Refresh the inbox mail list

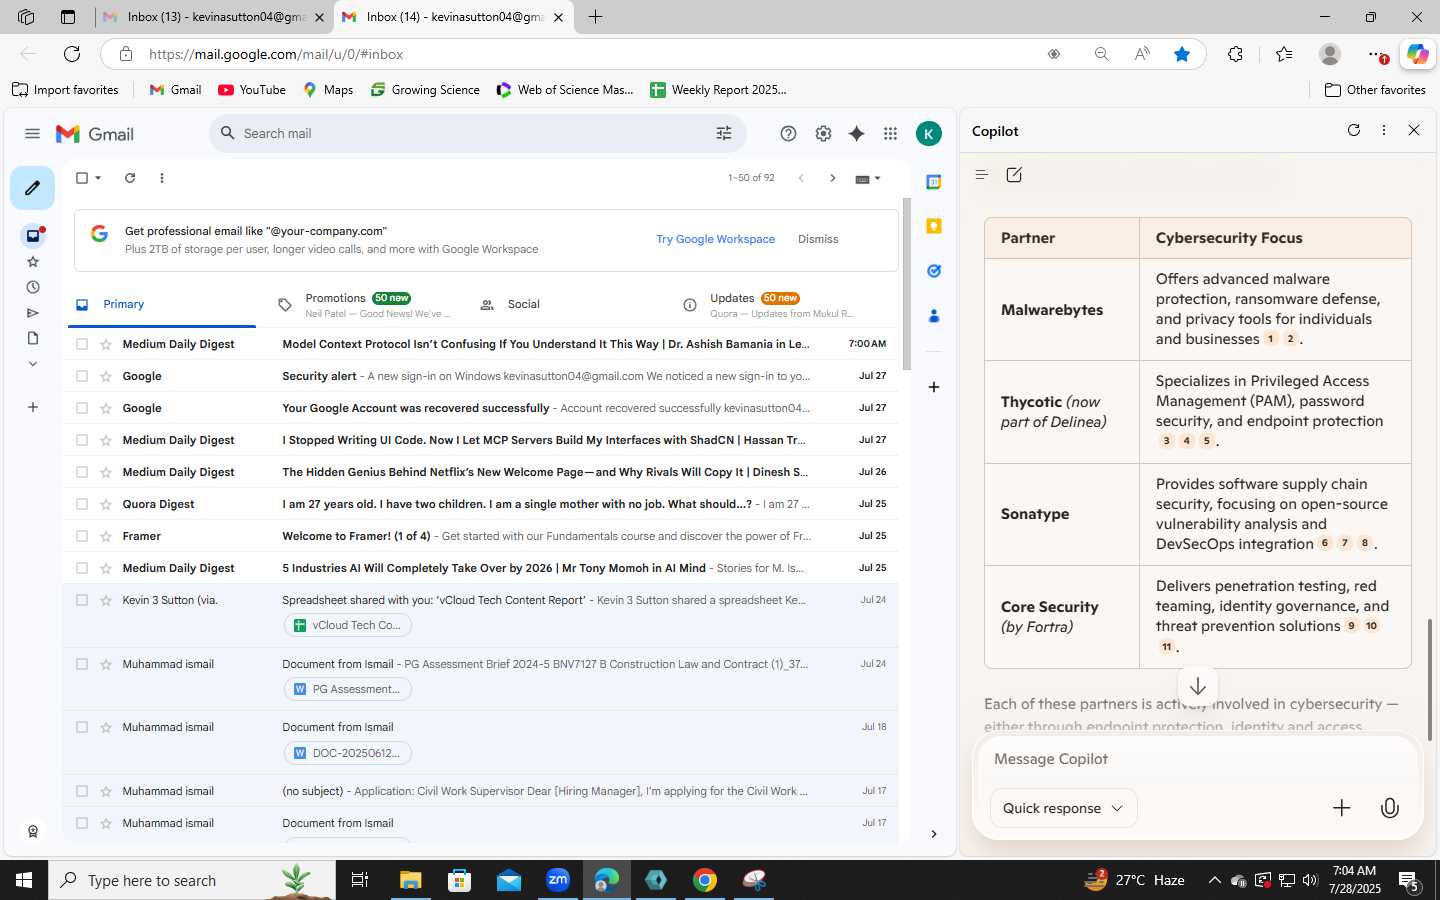click(x=130, y=178)
